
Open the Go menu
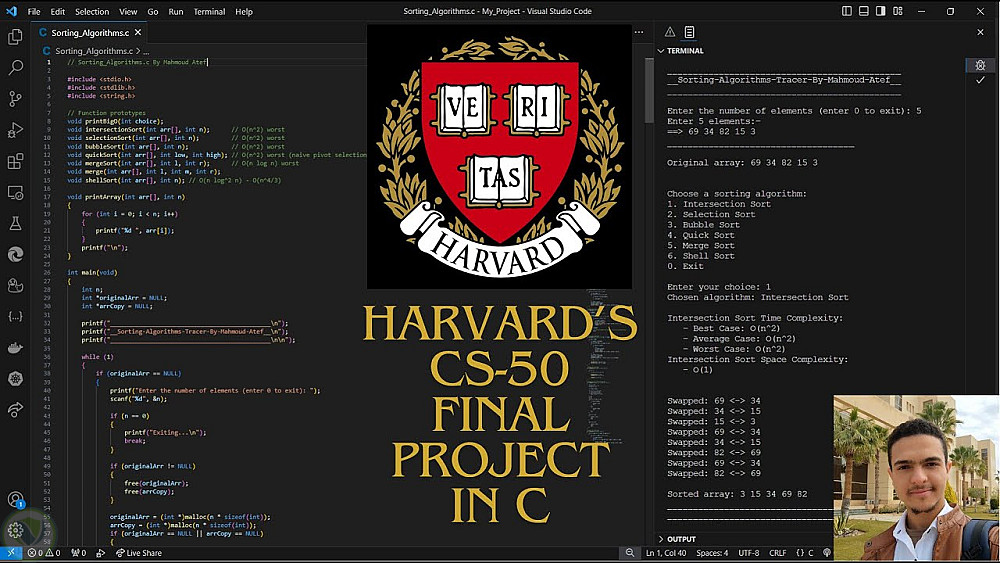click(x=153, y=11)
